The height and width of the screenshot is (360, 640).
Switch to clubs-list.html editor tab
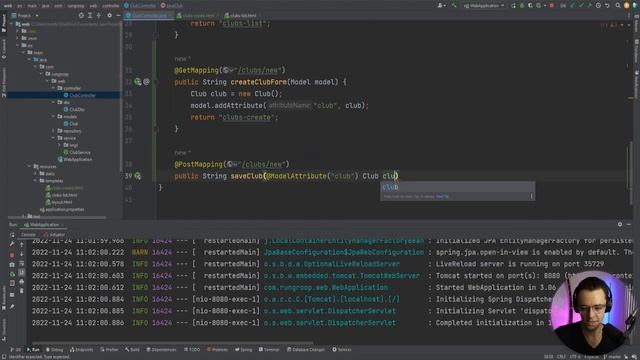(242, 16)
